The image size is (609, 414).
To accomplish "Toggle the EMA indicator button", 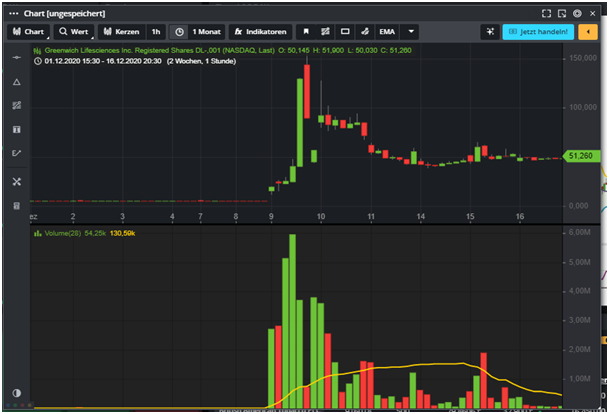I will [x=387, y=32].
